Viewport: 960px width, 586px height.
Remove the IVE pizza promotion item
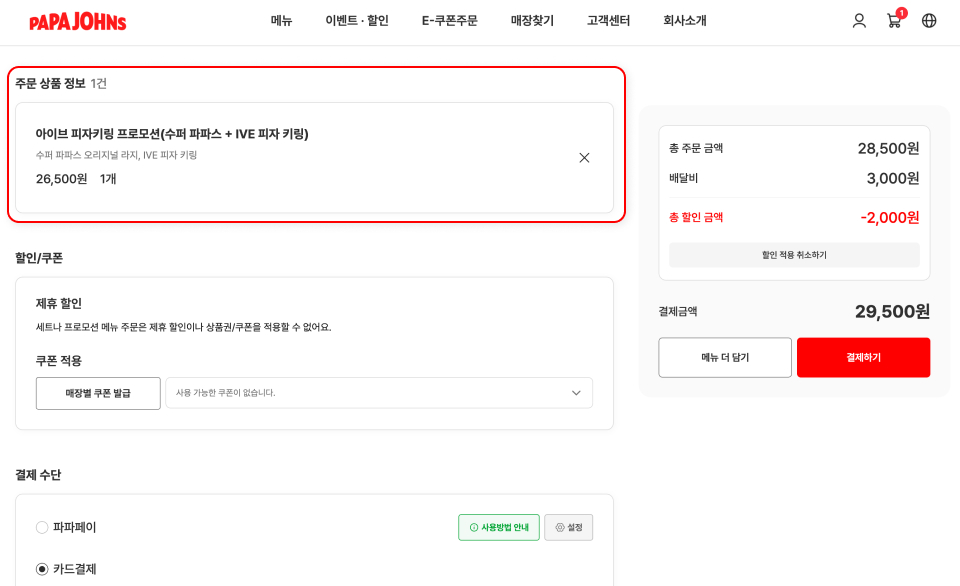coord(584,158)
